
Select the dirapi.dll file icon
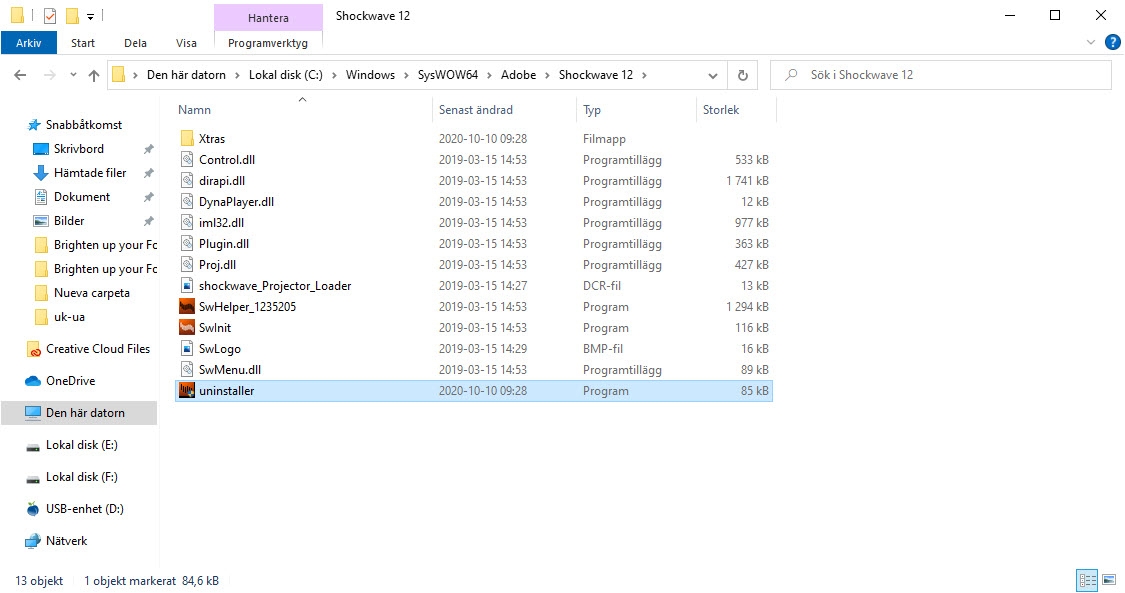pyautogui.click(x=187, y=181)
